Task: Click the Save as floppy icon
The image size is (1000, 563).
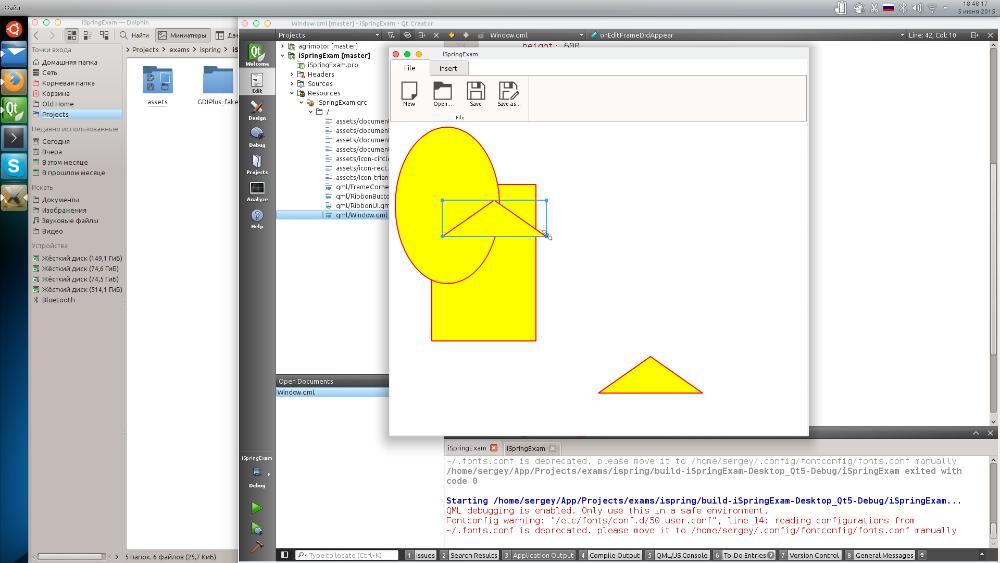Action: [508, 94]
